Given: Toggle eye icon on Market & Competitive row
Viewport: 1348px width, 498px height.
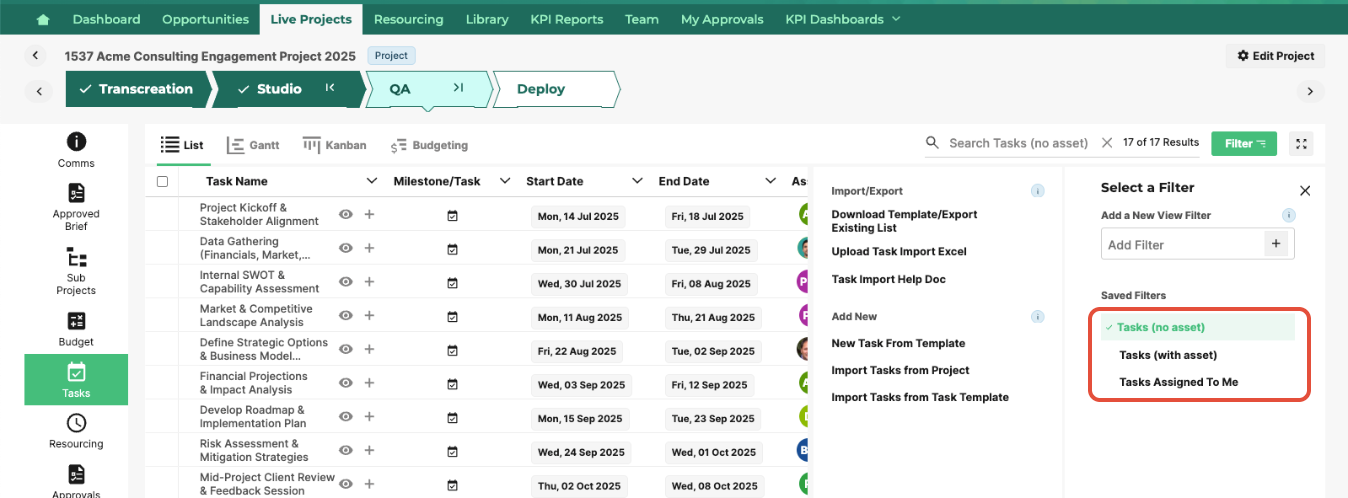Looking at the screenshot, I should pos(346,316).
